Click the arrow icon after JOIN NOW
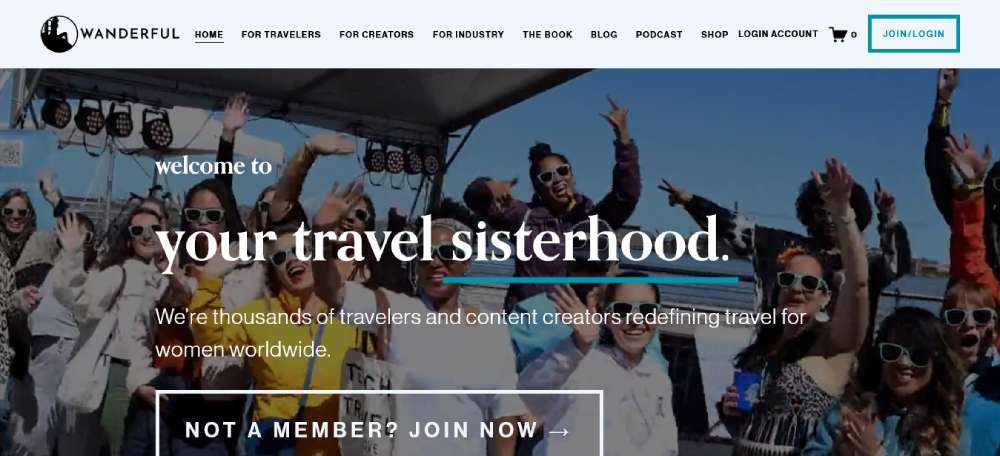 click(x=559, y=432)
